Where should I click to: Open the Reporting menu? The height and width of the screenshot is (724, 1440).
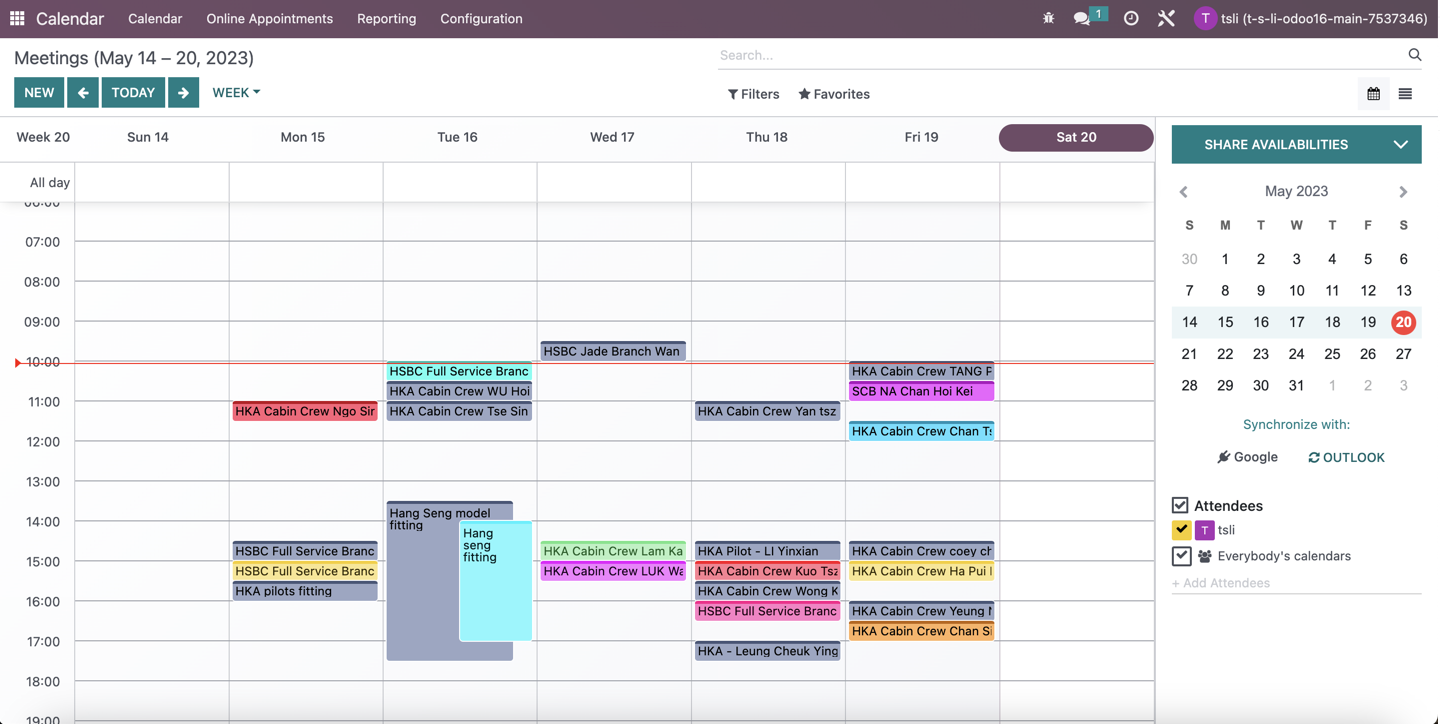386,18
